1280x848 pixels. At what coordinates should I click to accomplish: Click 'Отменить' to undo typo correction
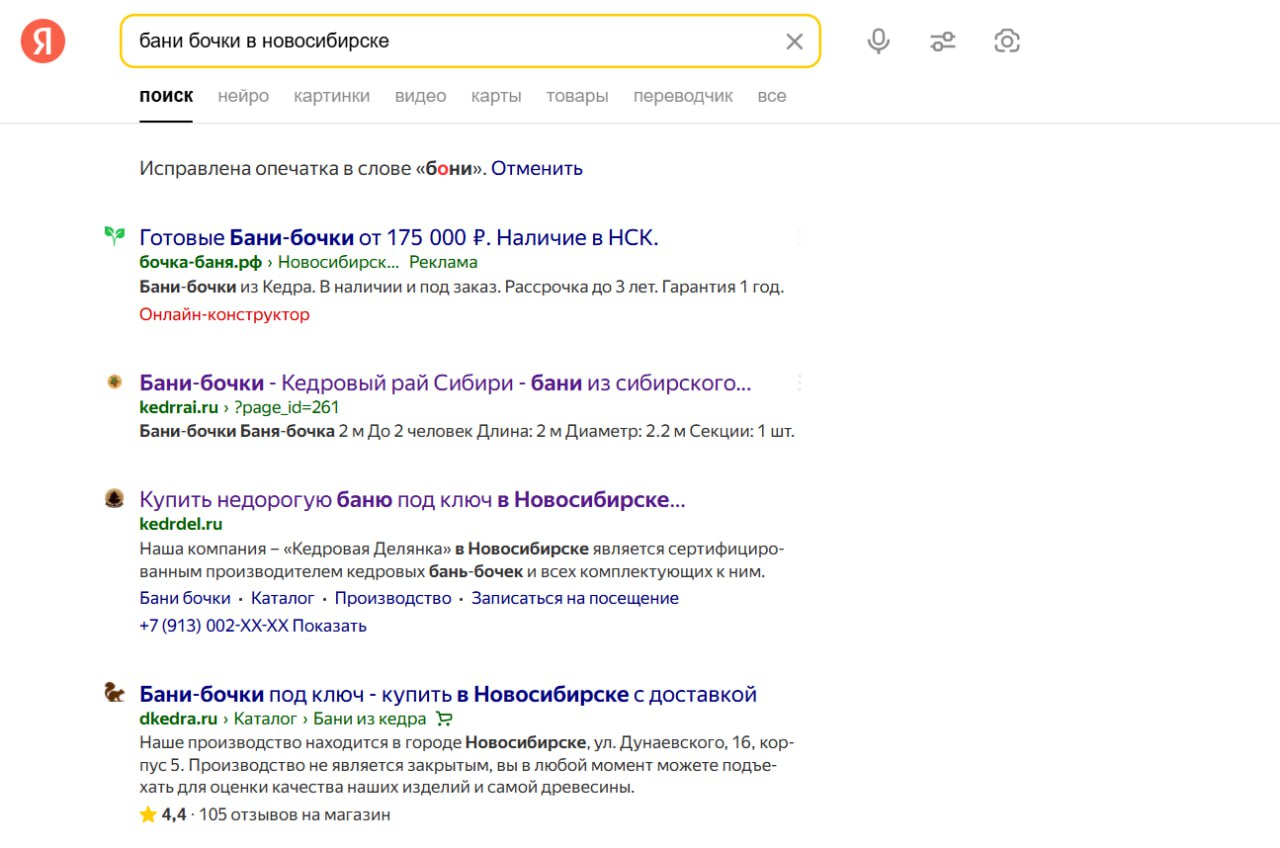[x=537, y=168]
